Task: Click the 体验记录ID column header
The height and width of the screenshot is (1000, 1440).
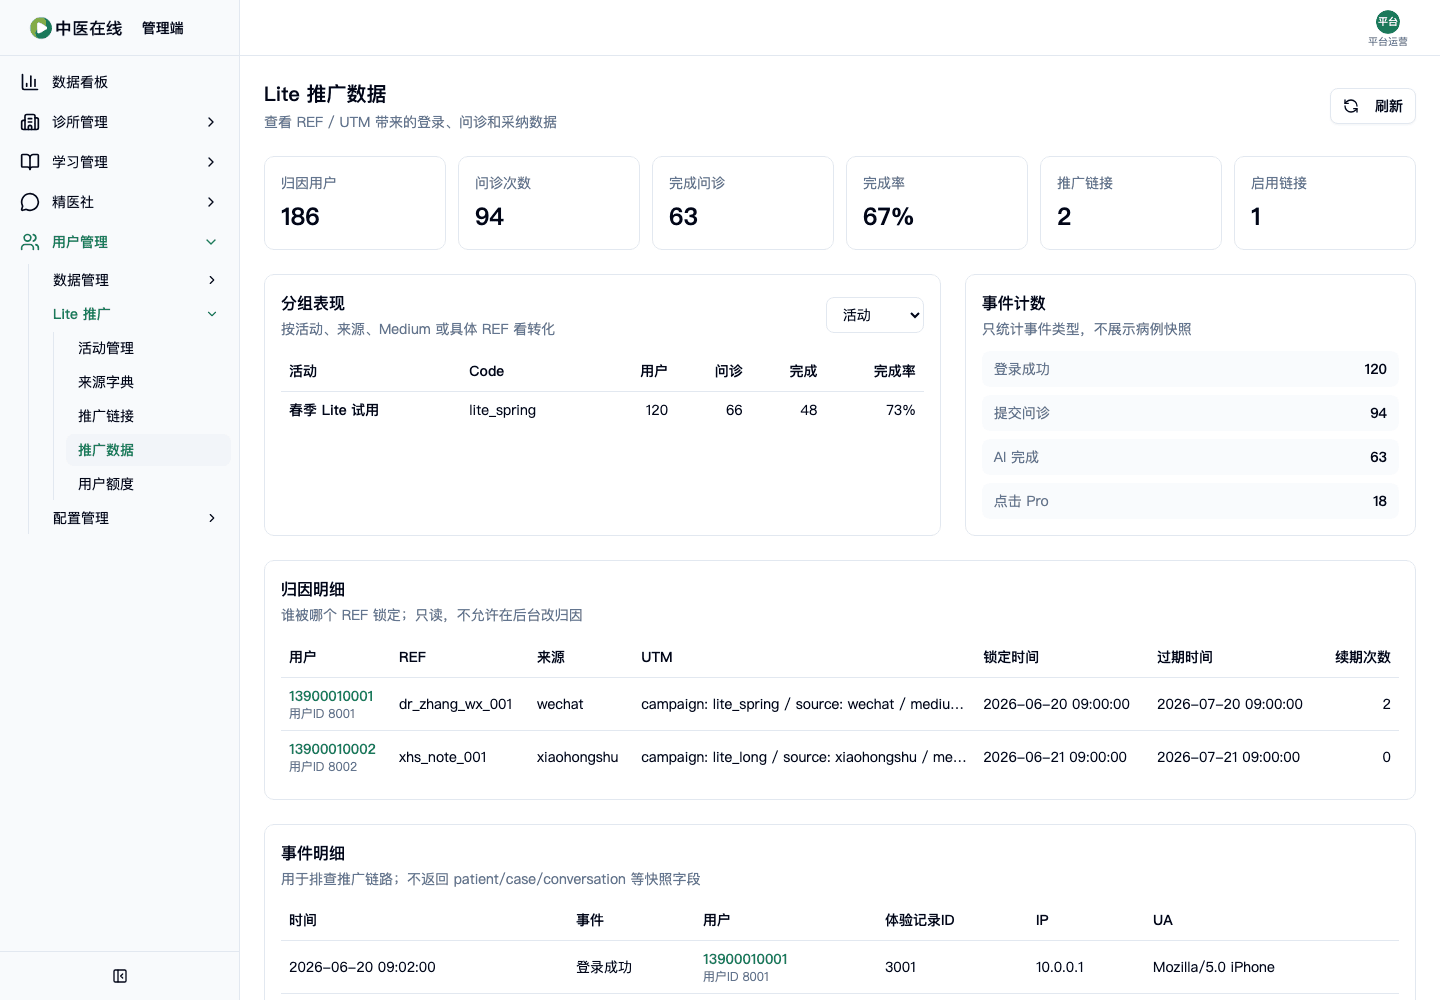Action: tap(920, 920)
